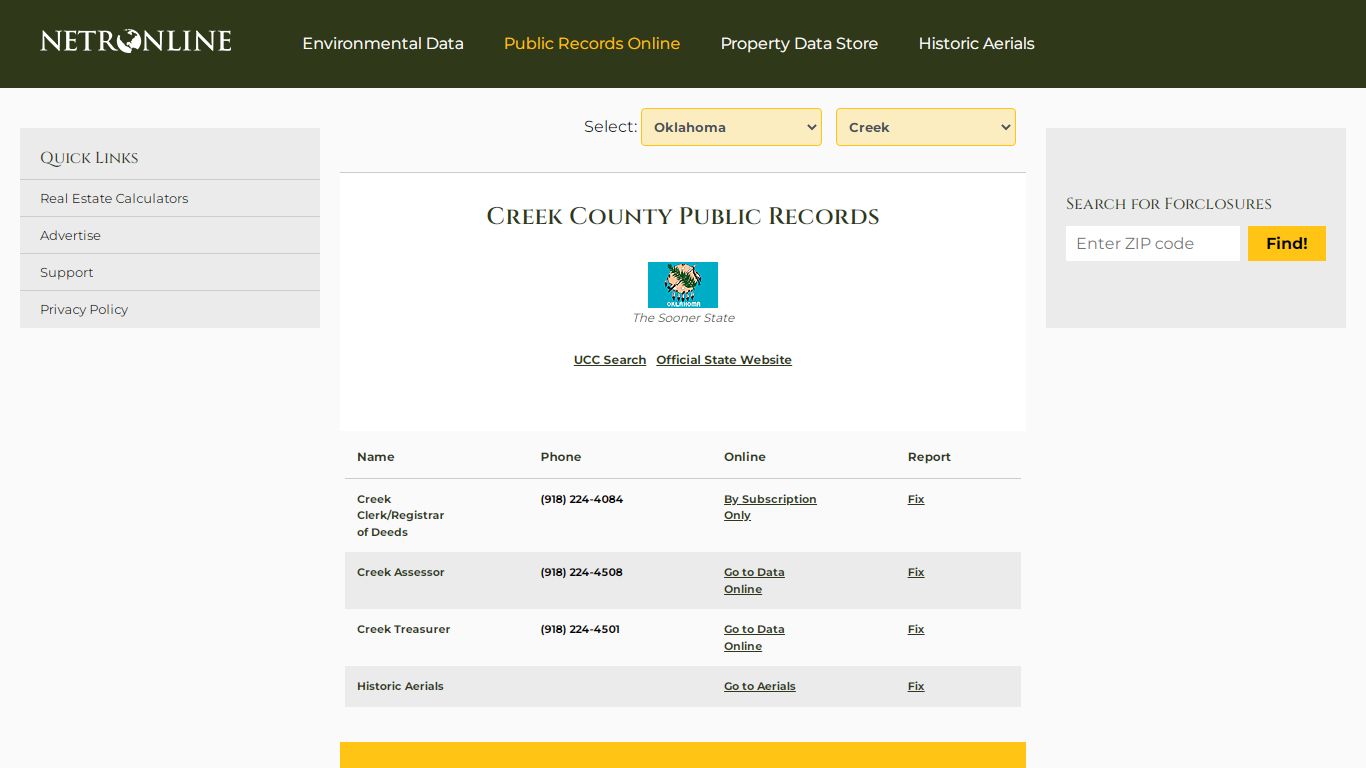Select the phone number (918) 224-4508
Viewport: 1366px width, 768px height.
[x=582, y=572]
